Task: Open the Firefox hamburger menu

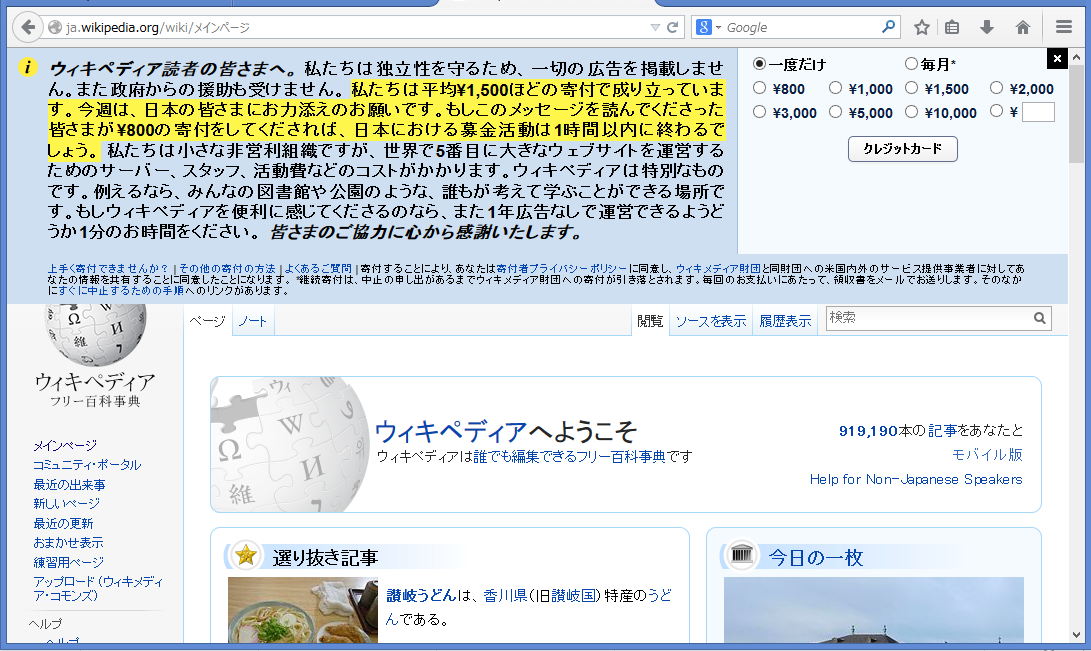Action: coord(1063,27)
